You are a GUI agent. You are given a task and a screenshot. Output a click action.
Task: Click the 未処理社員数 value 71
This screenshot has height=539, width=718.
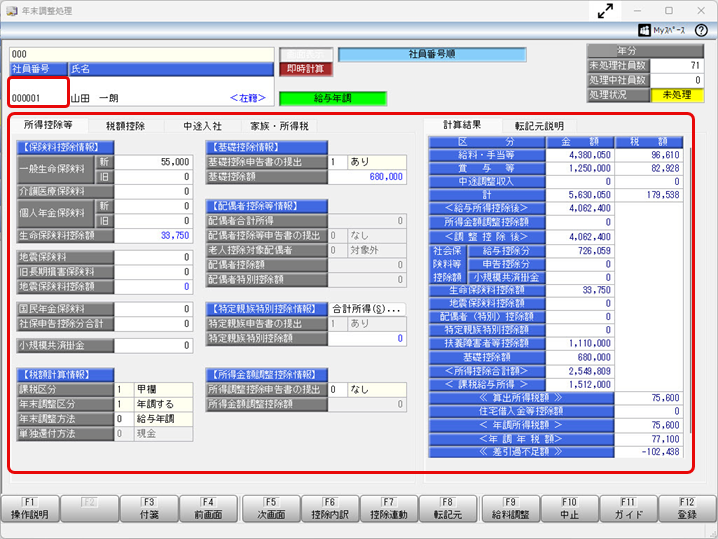(x=676, y=65)
